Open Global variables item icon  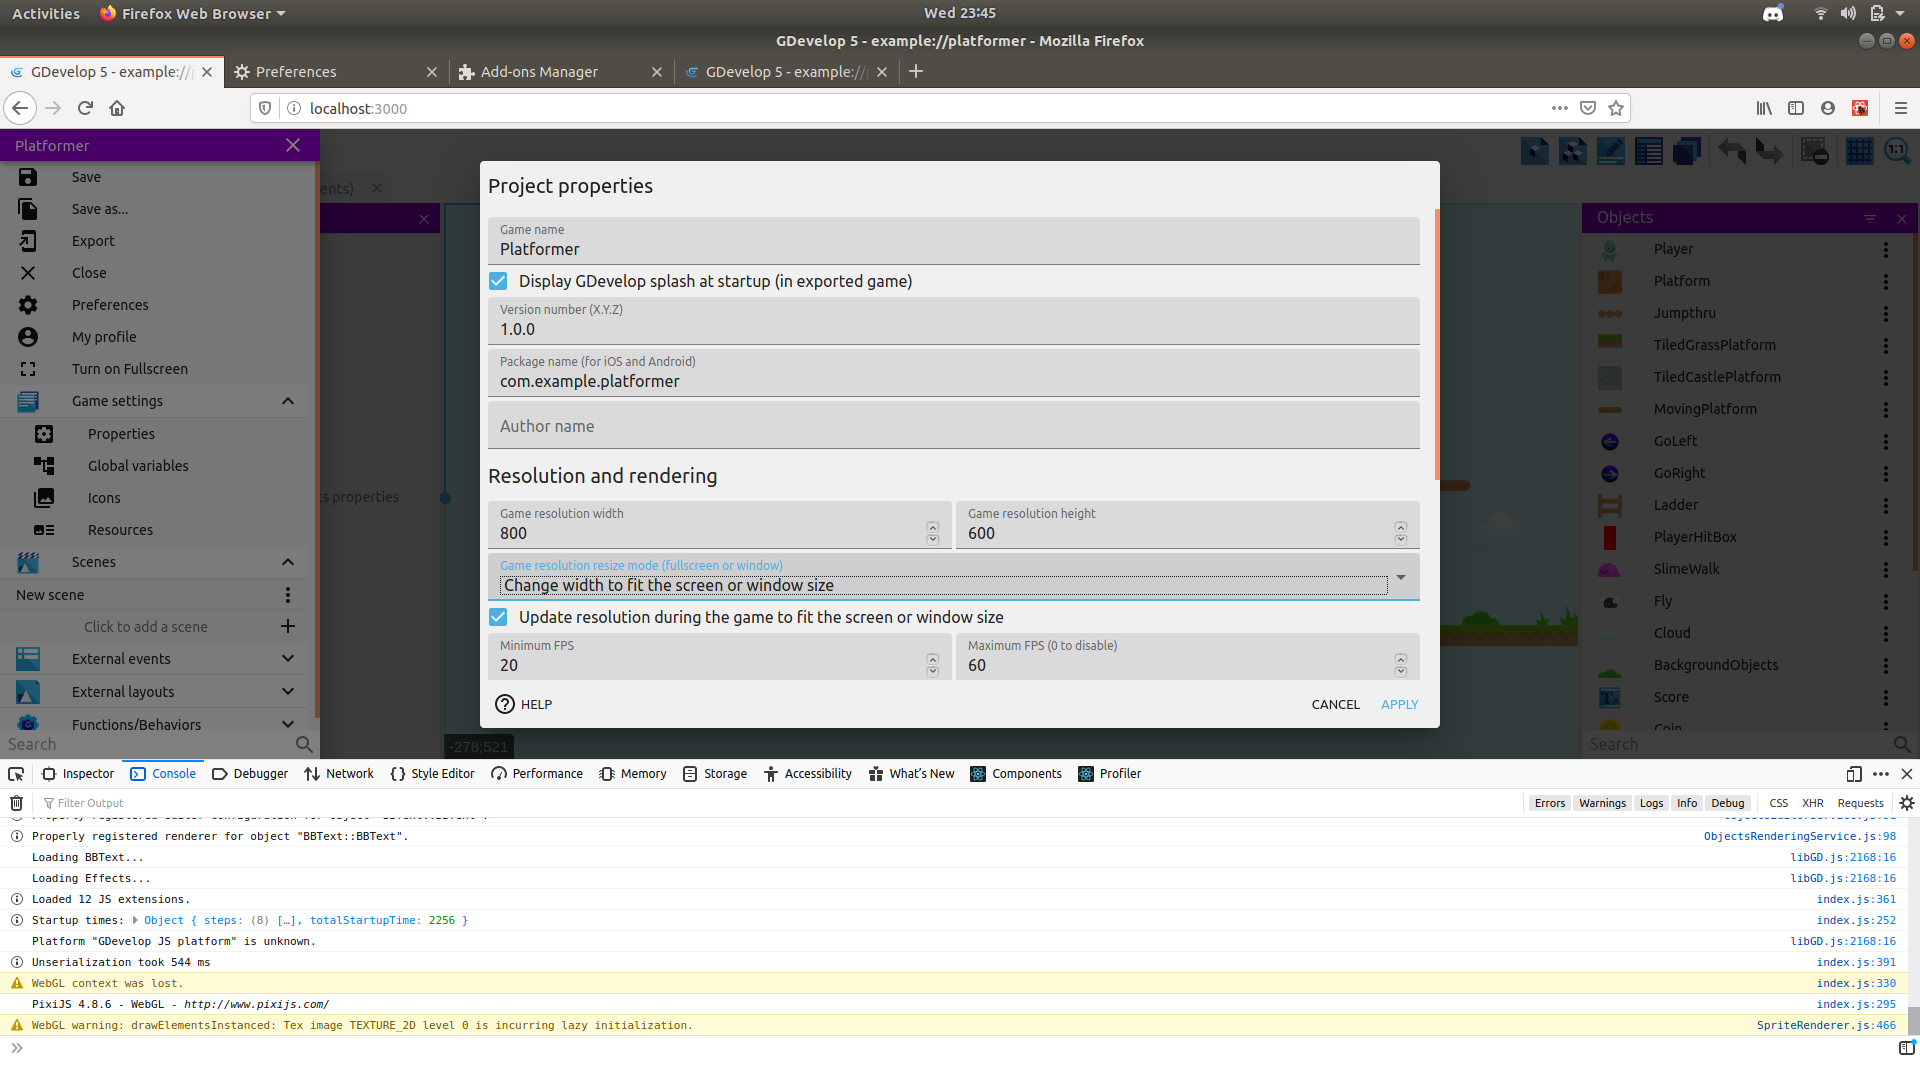pos(44,466)
